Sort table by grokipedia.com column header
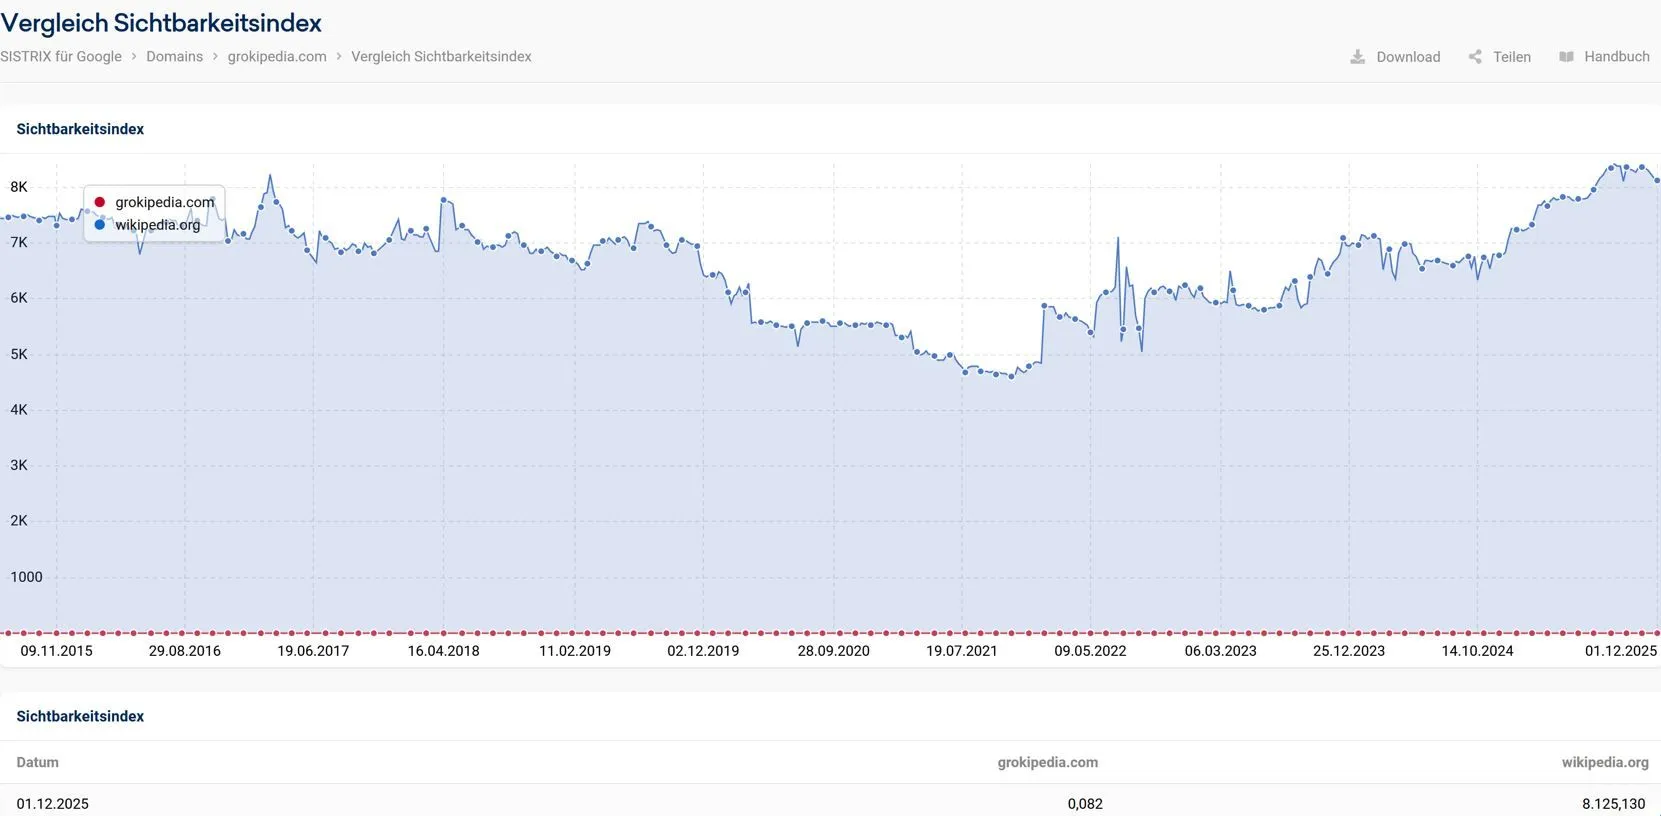 (1047, 762)
